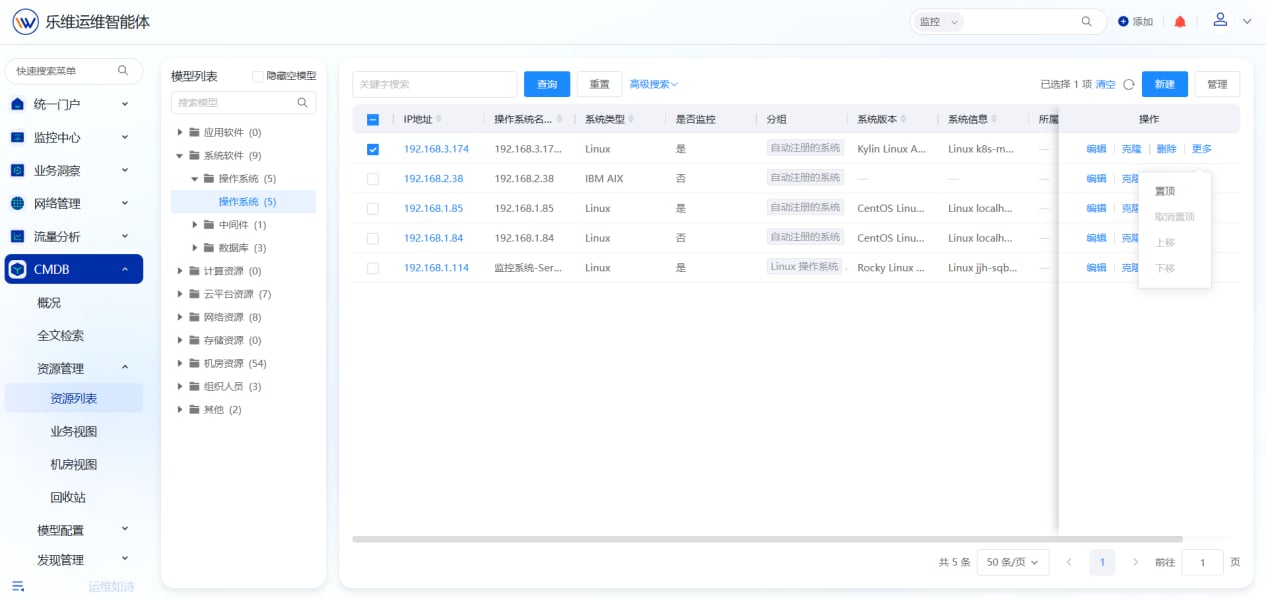Click the 查询 button

click(547, 84)
